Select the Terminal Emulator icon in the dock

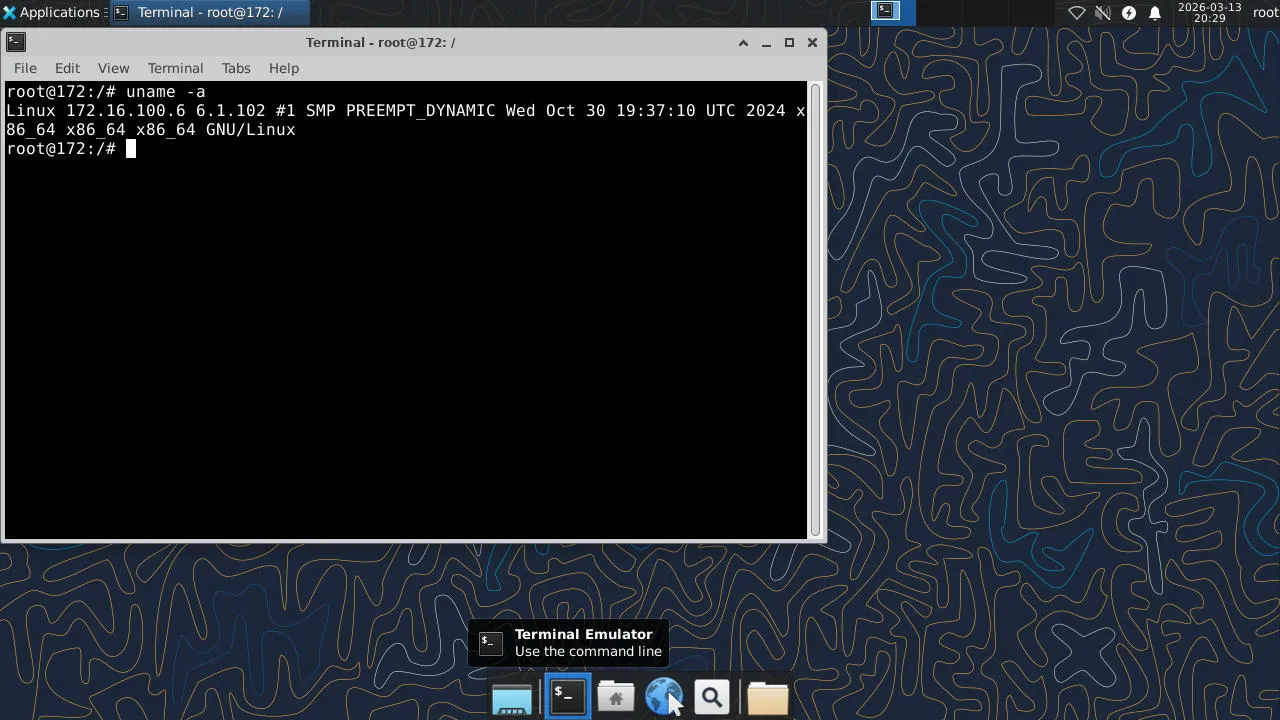(566, 695)
